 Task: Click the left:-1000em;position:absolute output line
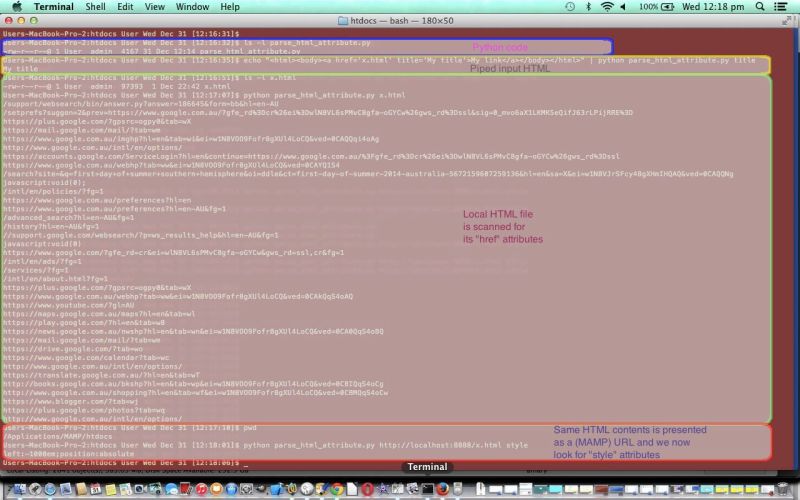pyautogui.click(x=68, y=454)
